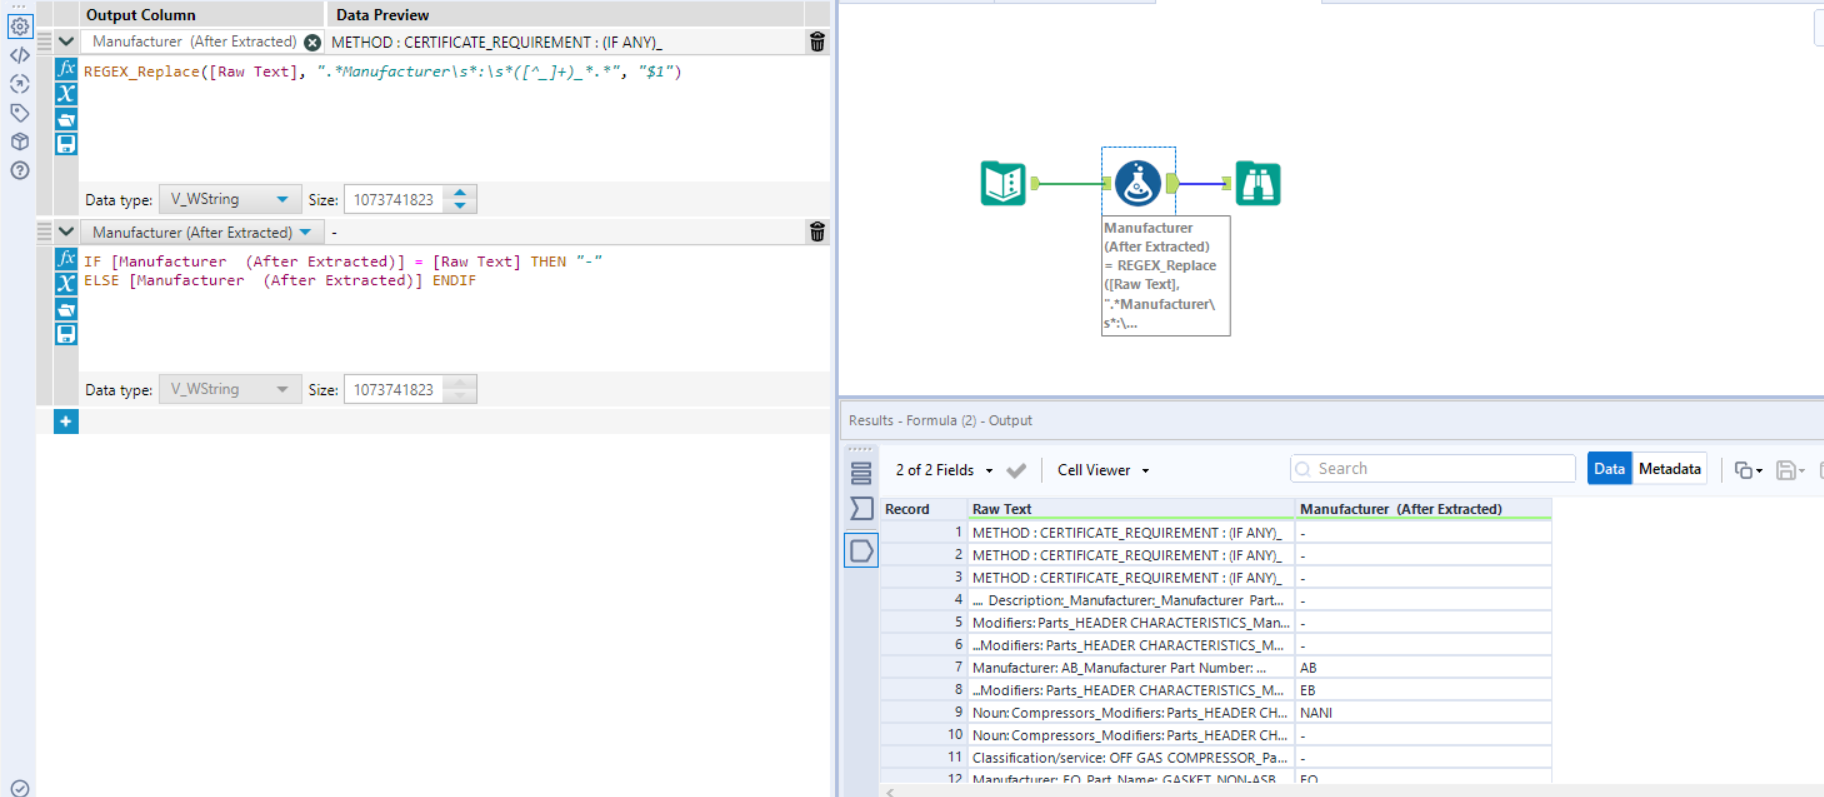The image size is (1824, 797).
Task: Open the 2 of 2 Fields dropdown
Action: pos(943,470)
